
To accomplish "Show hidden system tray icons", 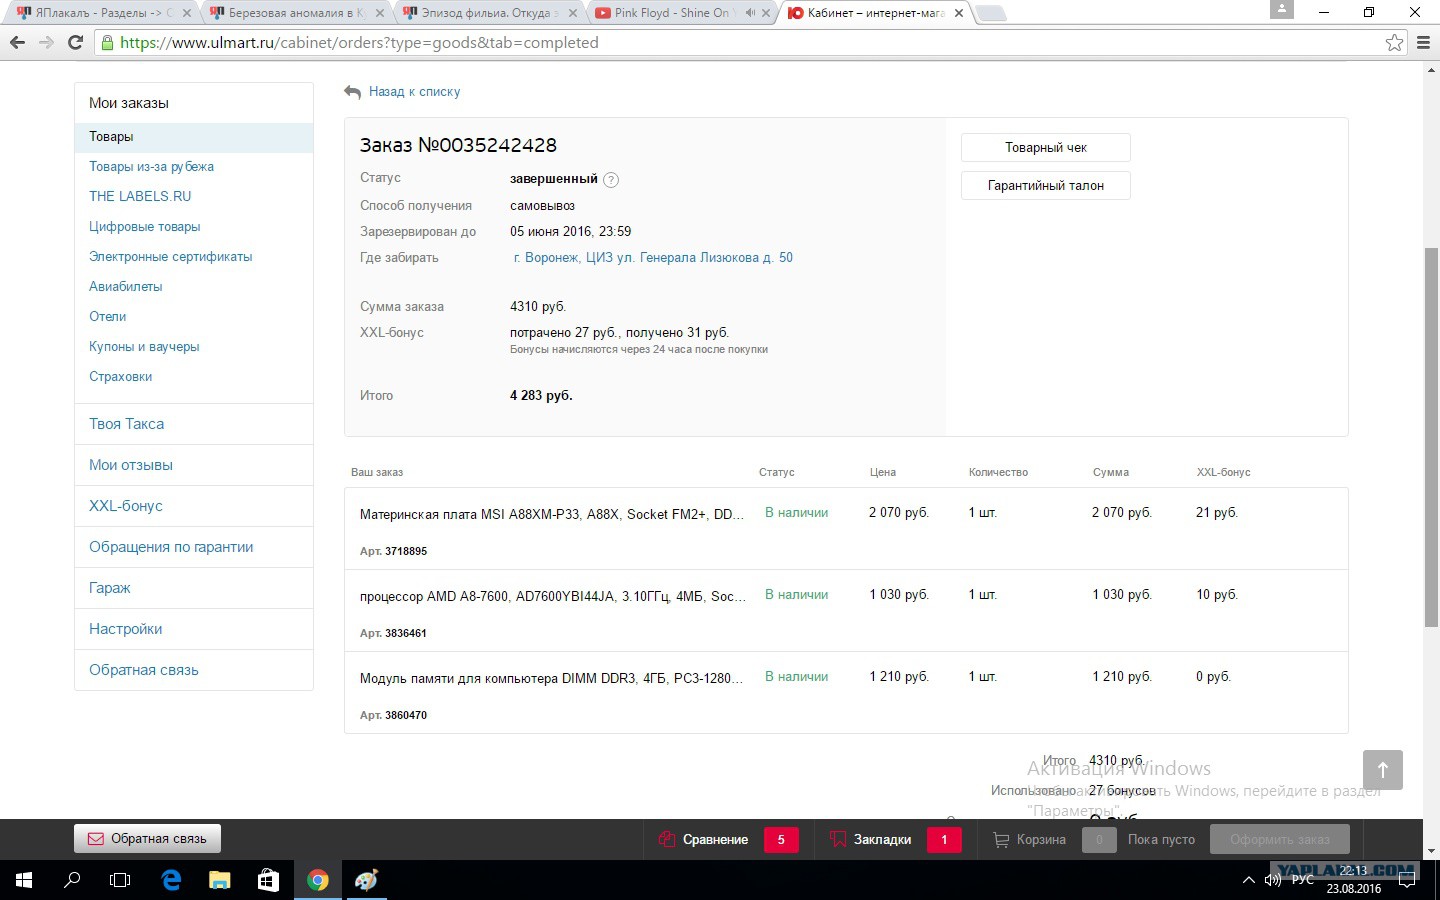I will pos(1248,880).
